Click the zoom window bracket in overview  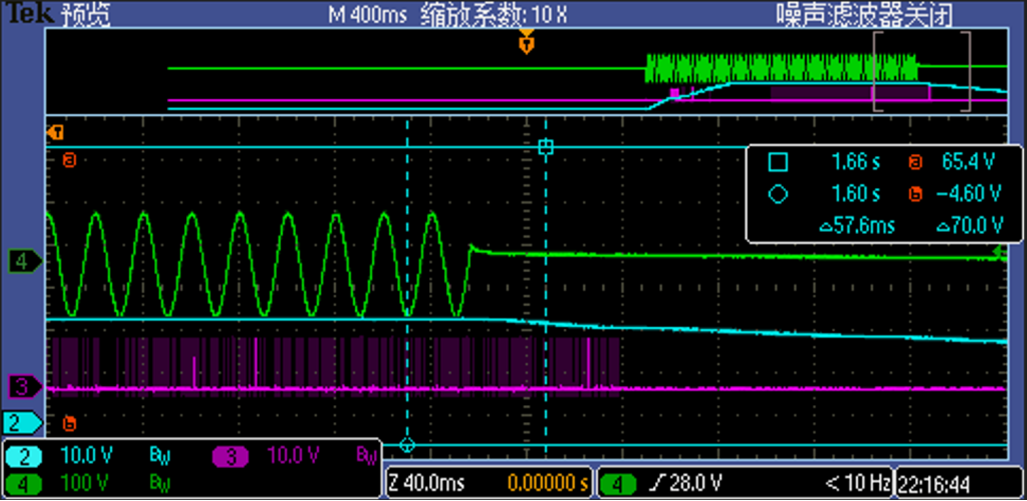(x=922, y=71)
